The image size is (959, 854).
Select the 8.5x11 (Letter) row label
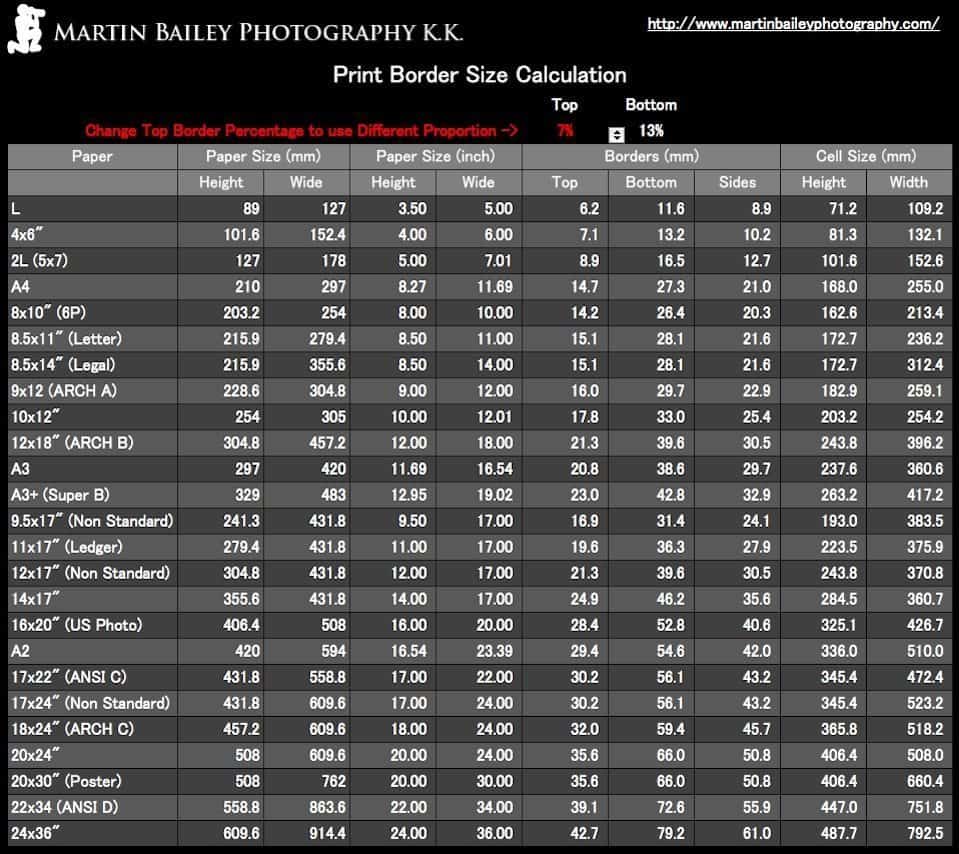[x=66, y=338]
